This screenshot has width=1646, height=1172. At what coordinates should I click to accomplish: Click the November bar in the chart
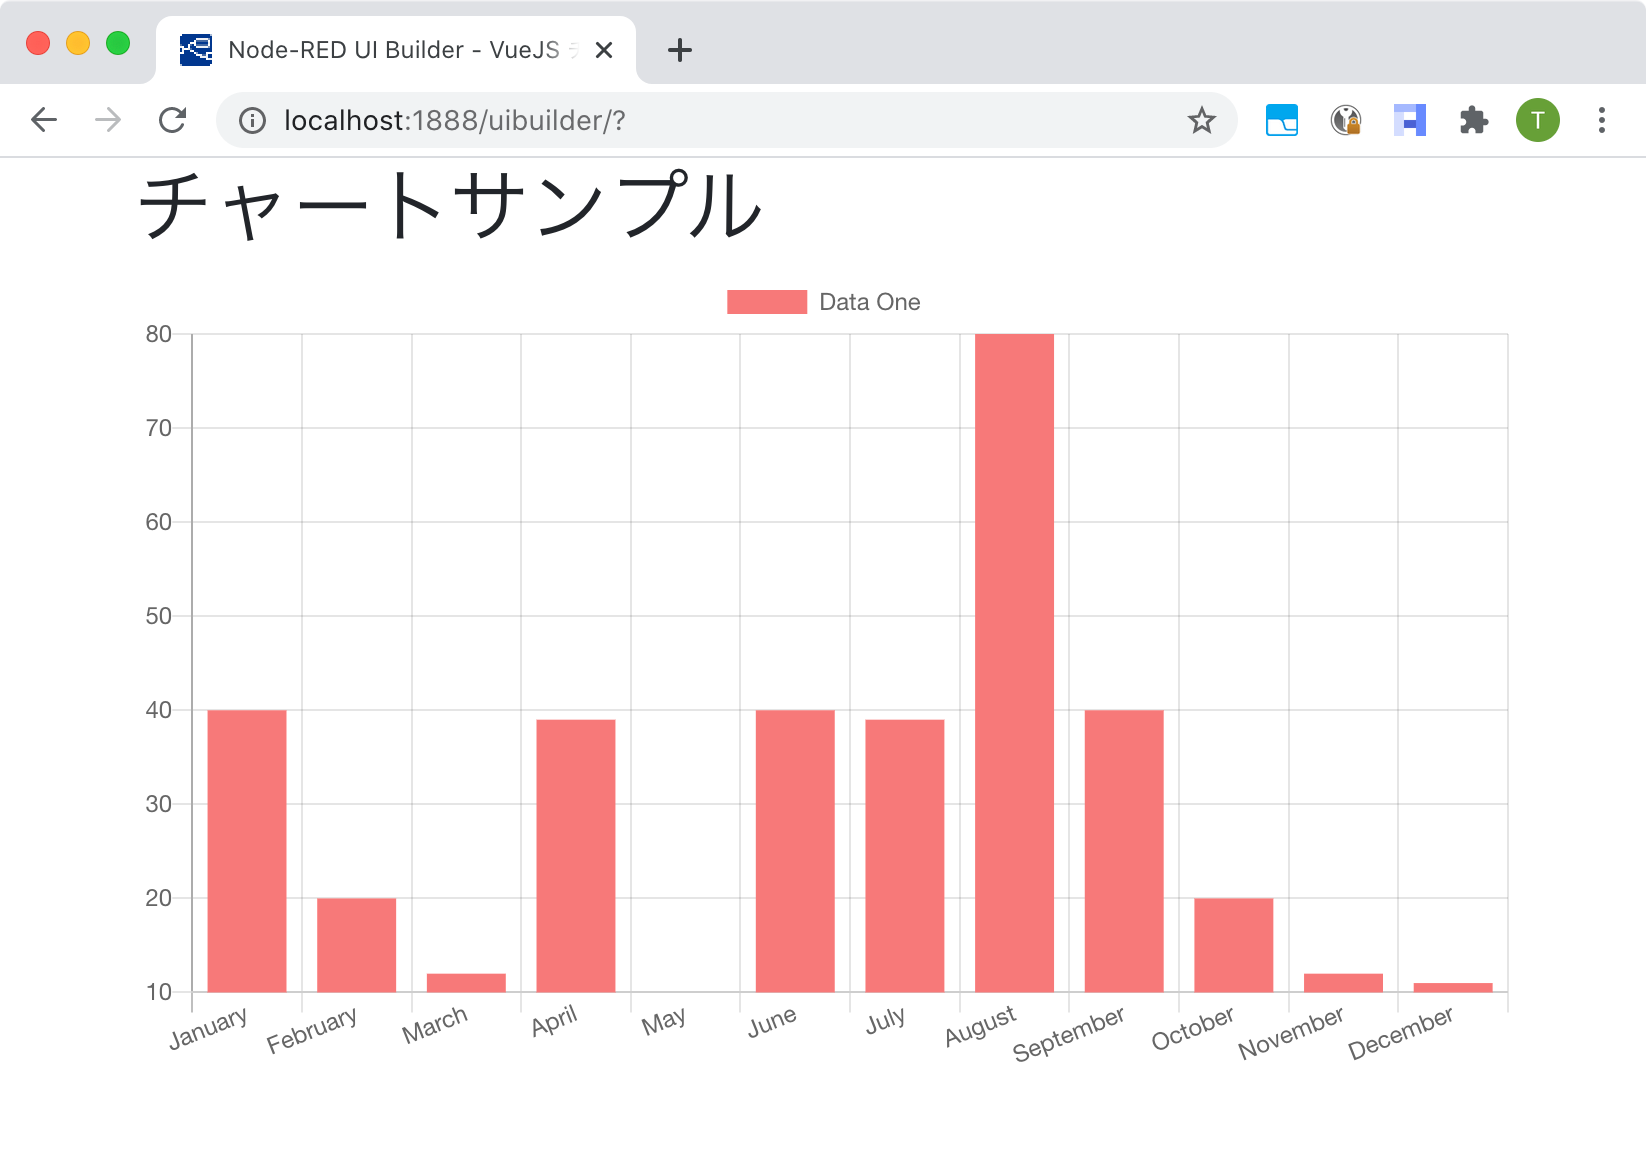click(1343, 983)
